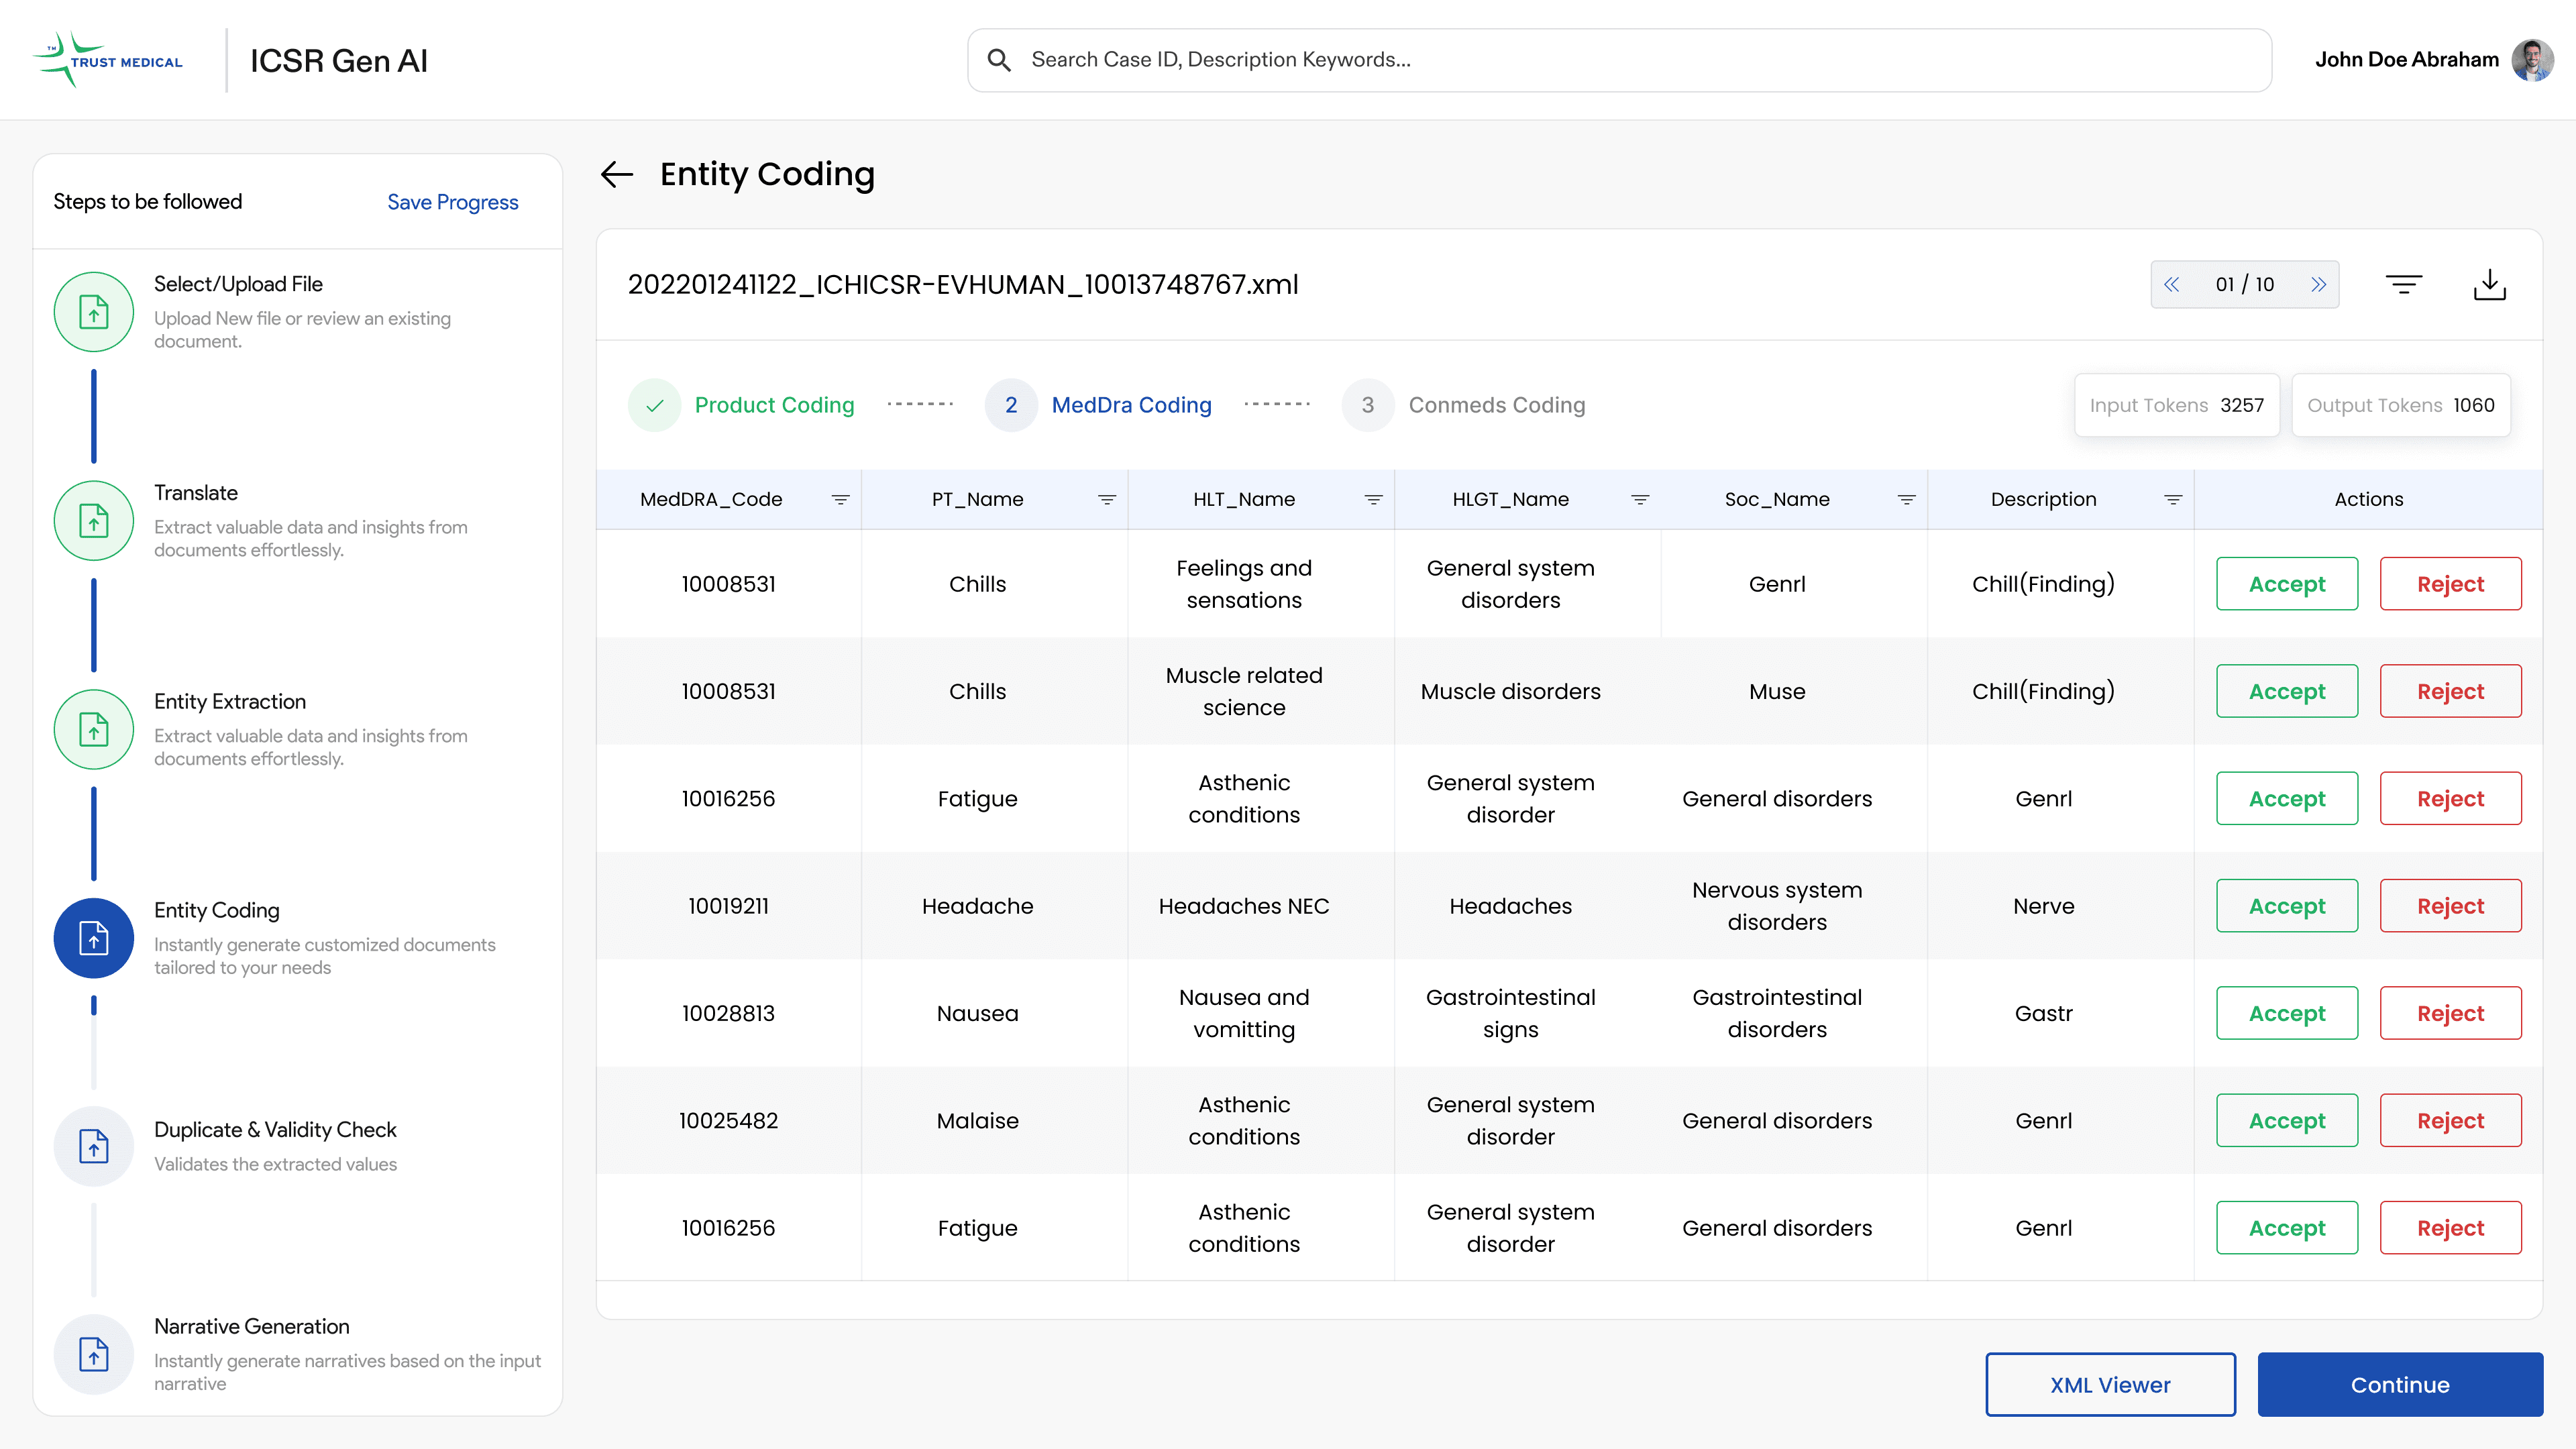The height and width of the screenshot is (1449, 2576).
Task: Click the active Entity Coding step icon
Action: tap(94, 938)
